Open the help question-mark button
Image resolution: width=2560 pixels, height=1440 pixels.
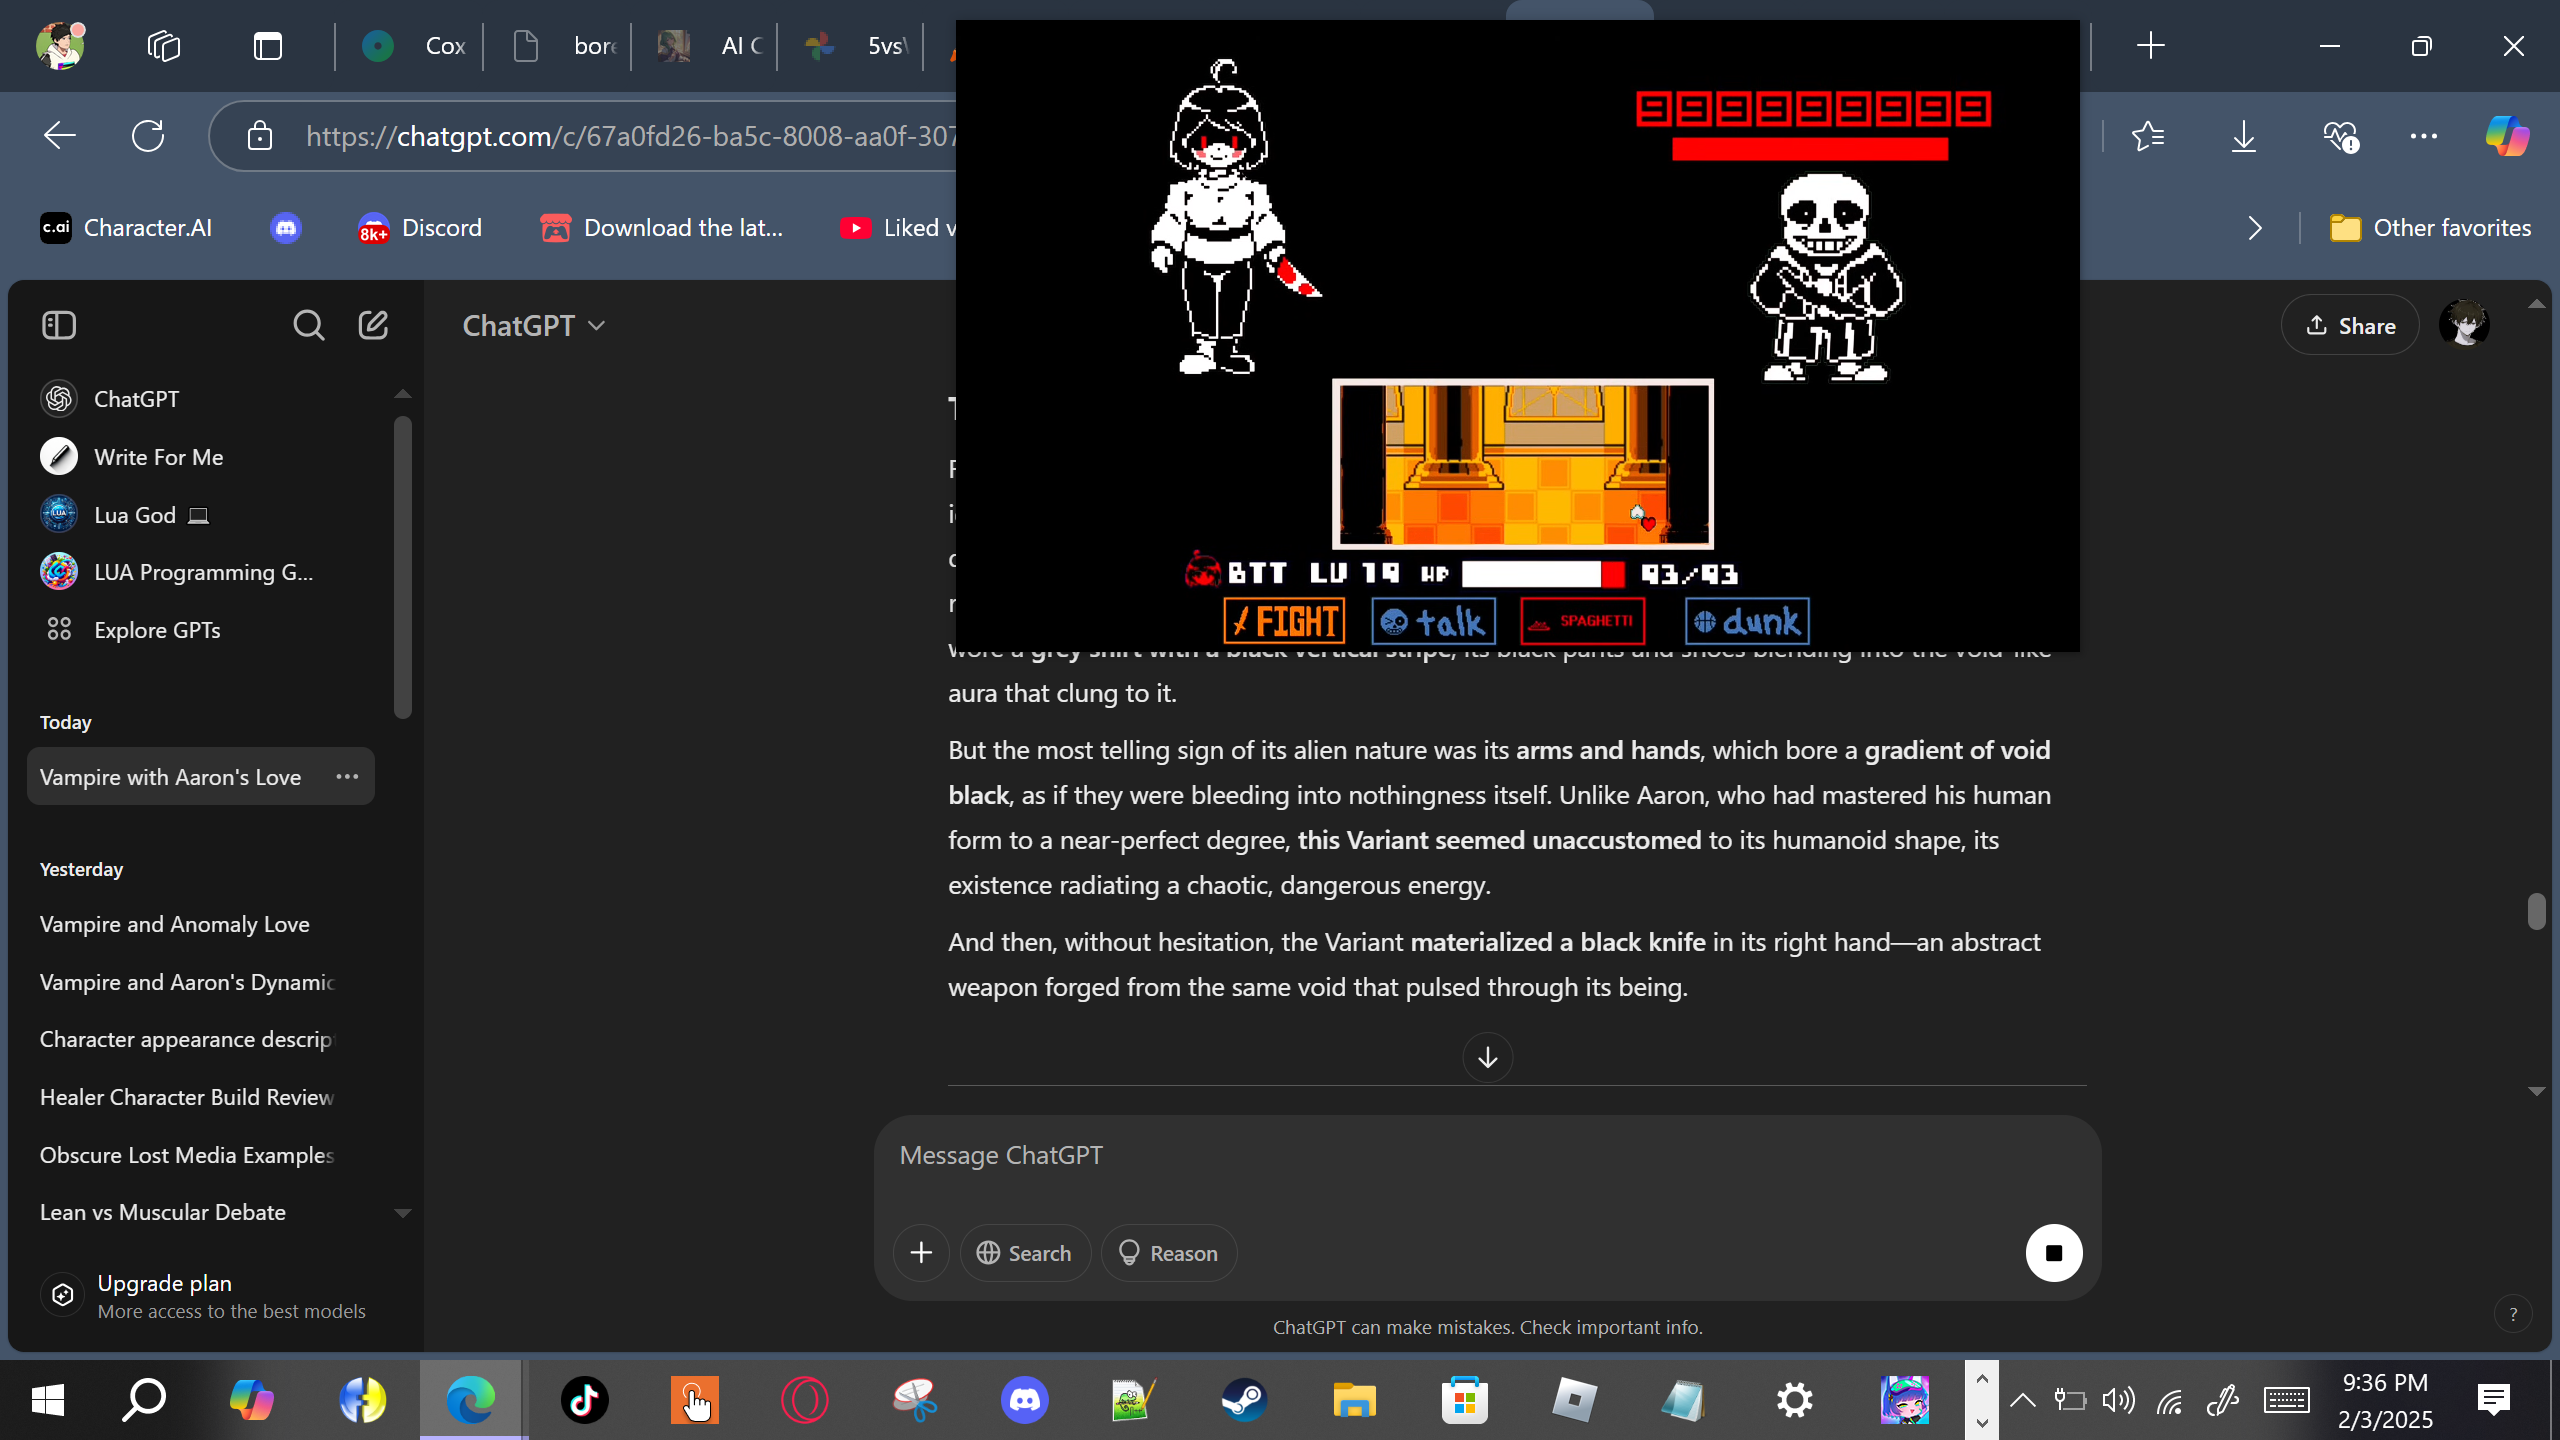(2512, 1315)
